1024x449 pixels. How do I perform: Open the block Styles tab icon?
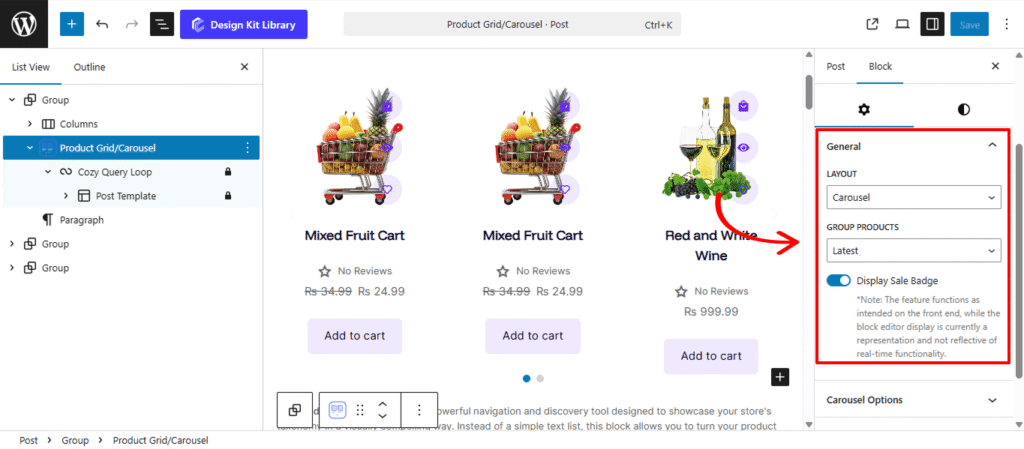[963, 108]
